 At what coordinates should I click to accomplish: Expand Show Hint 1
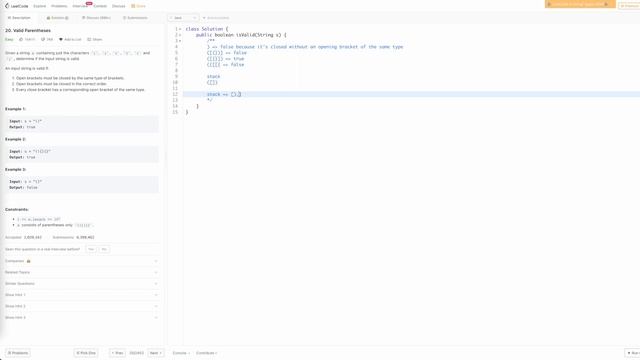coord(82,295)
